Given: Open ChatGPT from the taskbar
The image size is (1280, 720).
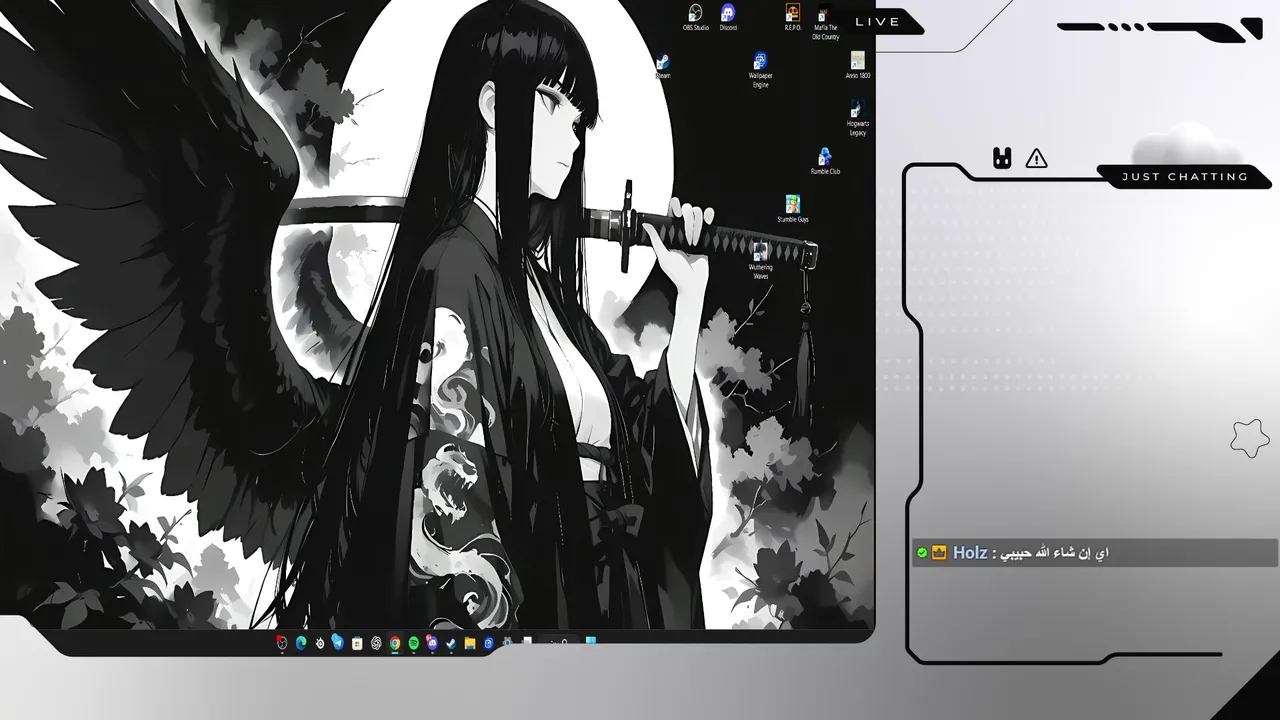Looking at the screenshot, I should pyautogui.click(x=376, y=643).
